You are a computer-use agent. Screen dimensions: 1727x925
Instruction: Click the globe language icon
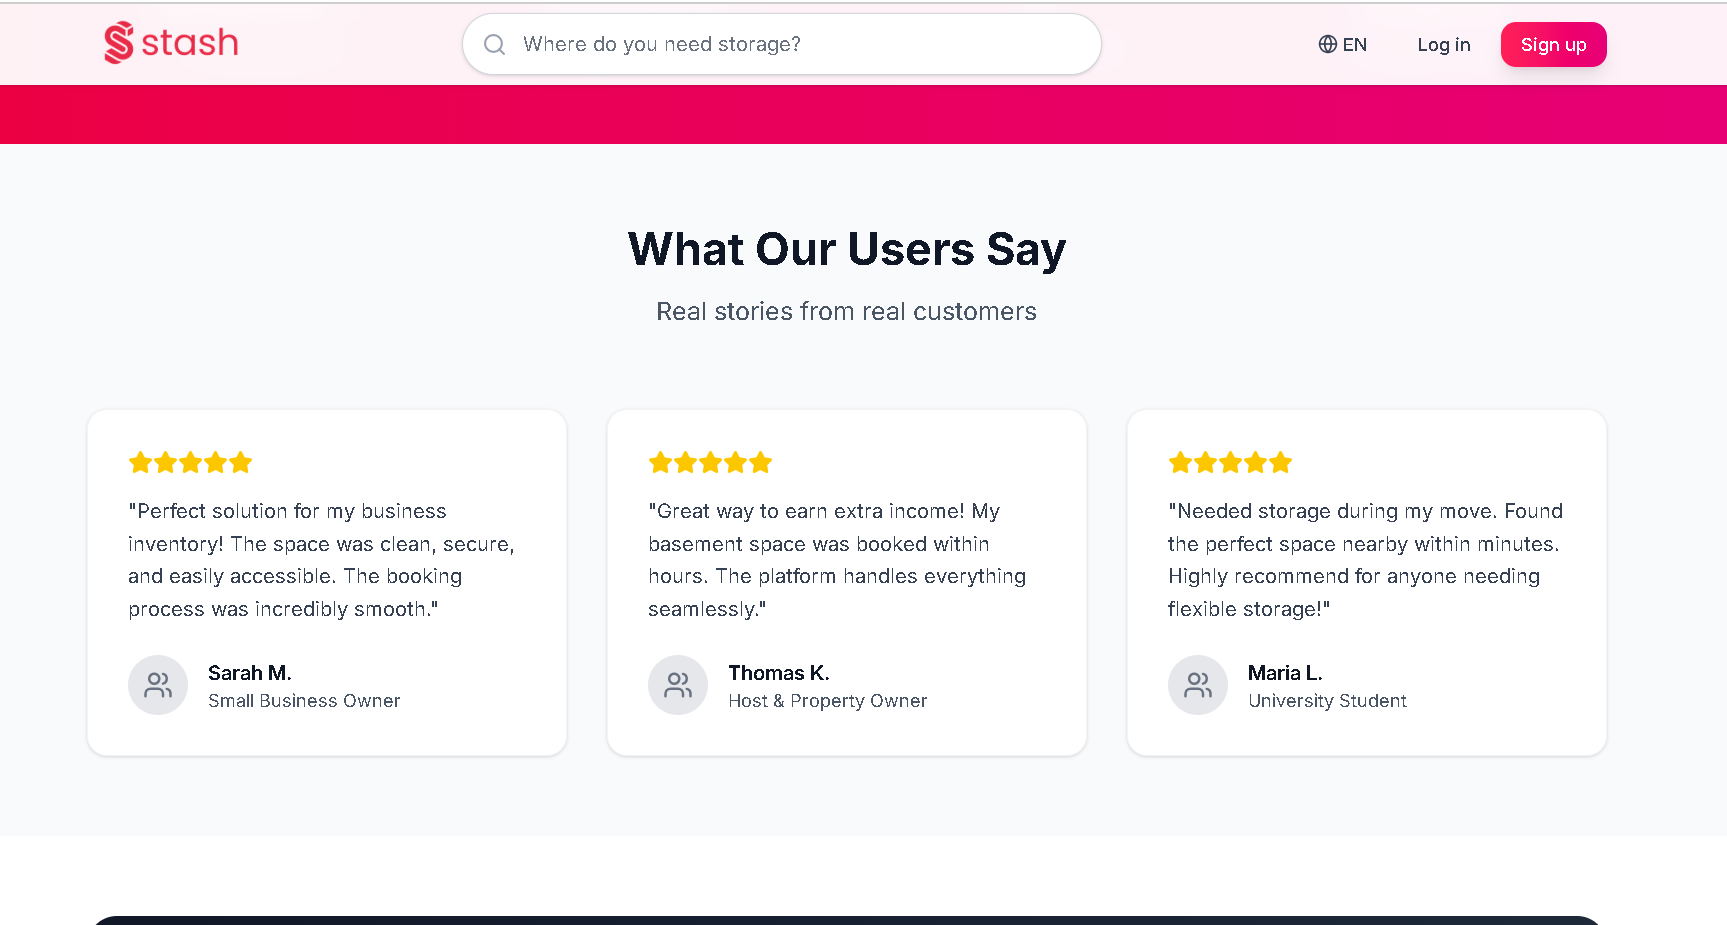click(1327, 44)
